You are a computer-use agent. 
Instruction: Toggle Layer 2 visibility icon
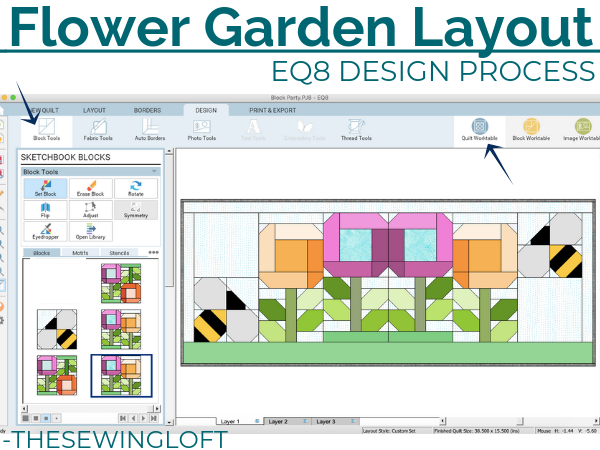click(x=305, y=421)
